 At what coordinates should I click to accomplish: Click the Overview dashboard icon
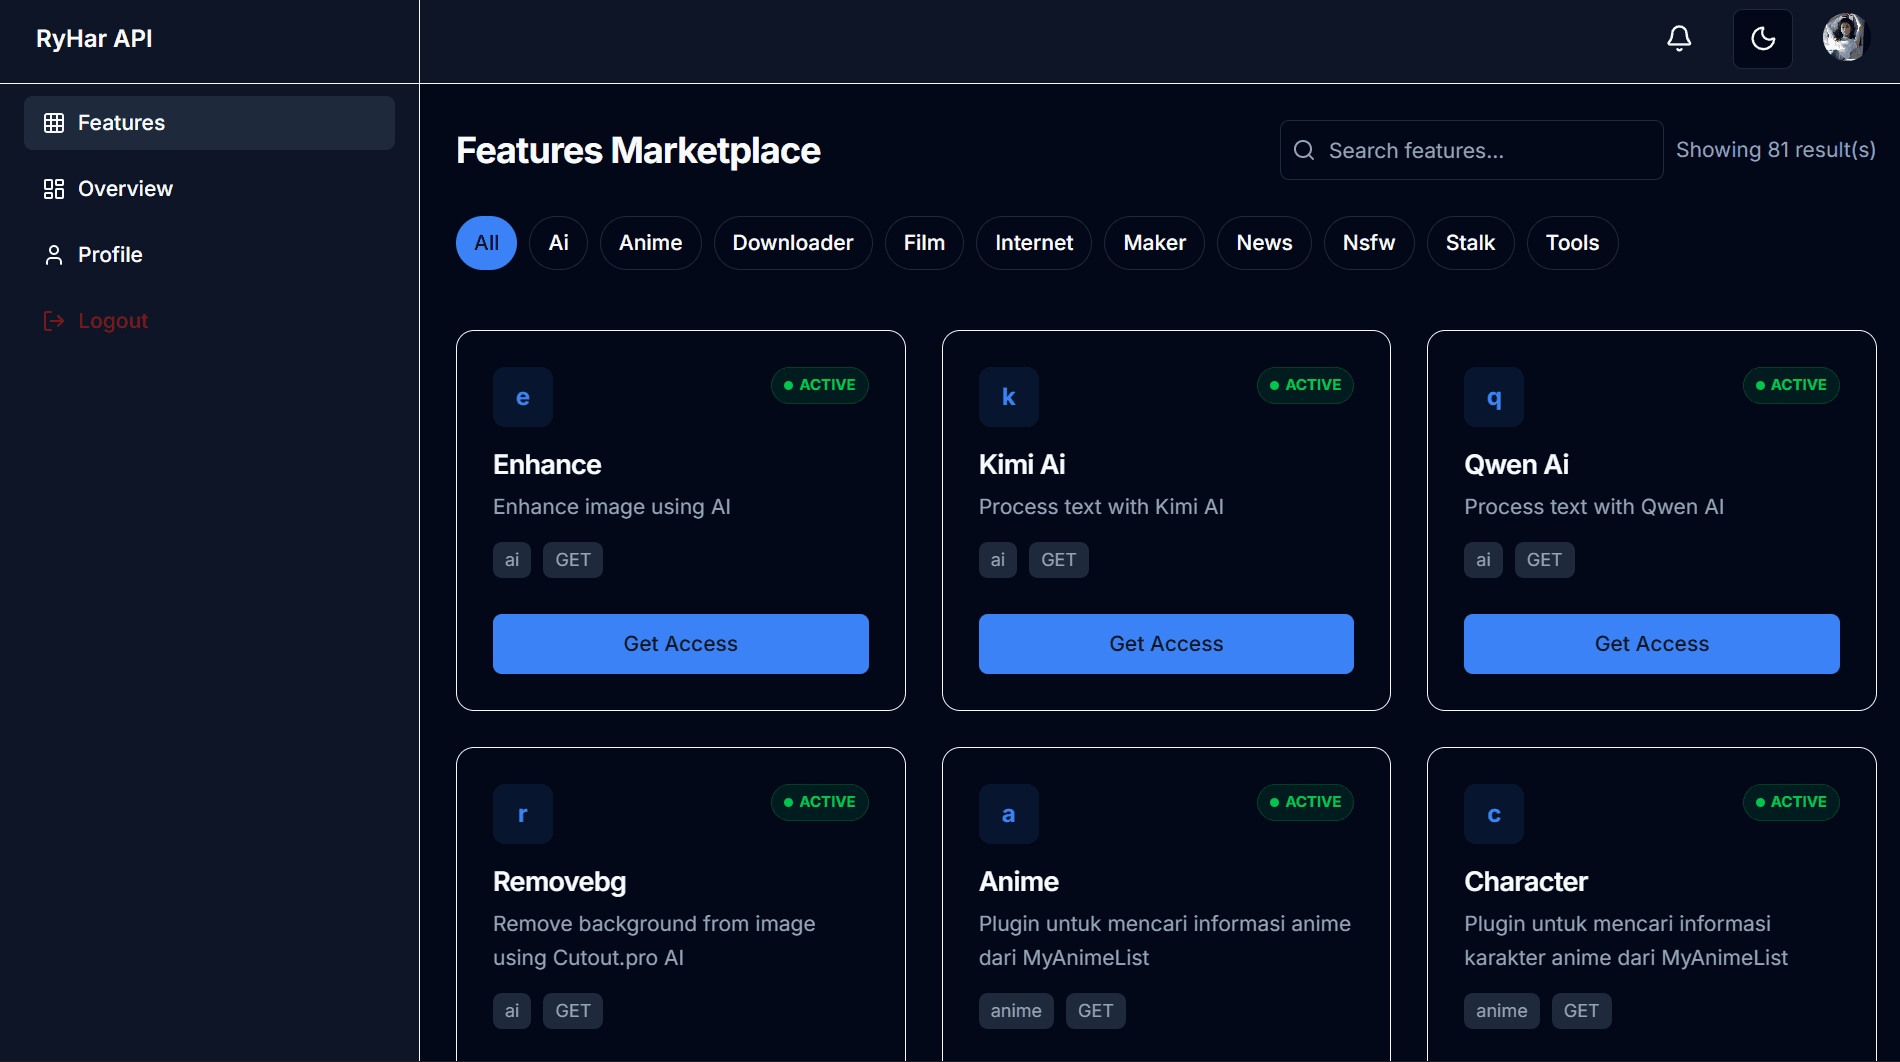coord(54,189)
